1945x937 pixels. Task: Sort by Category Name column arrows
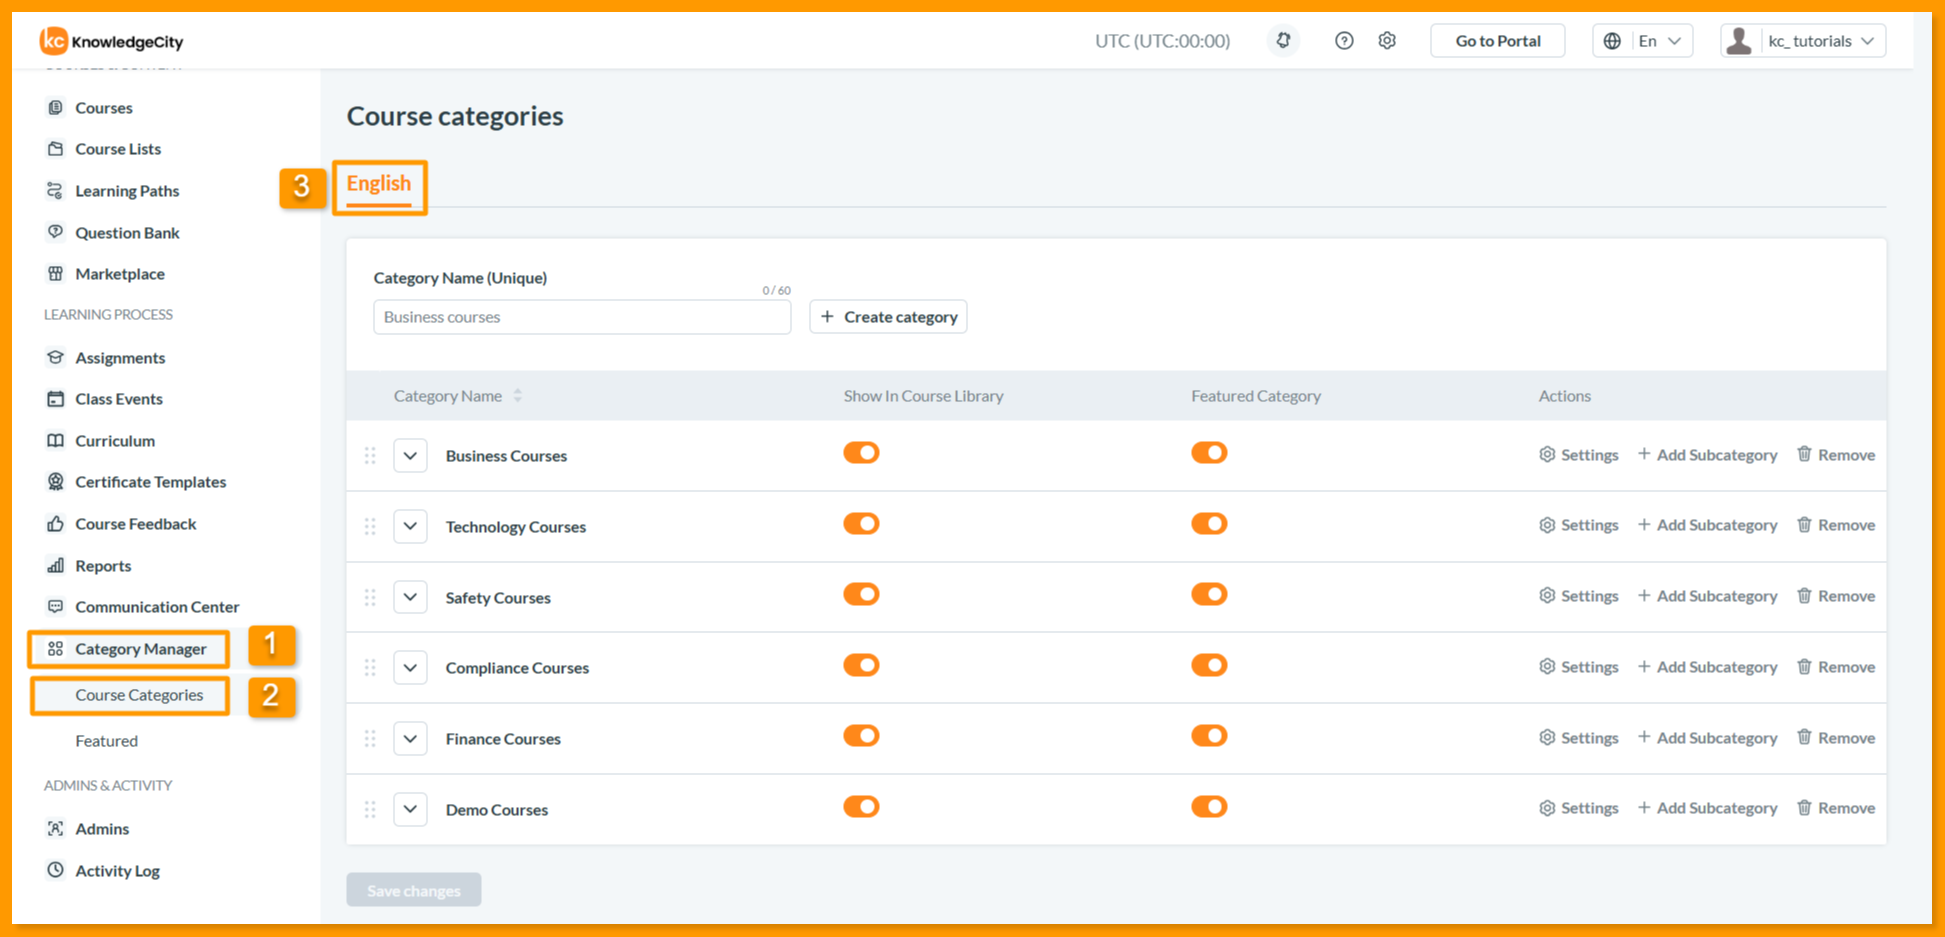tap(518, 396)
